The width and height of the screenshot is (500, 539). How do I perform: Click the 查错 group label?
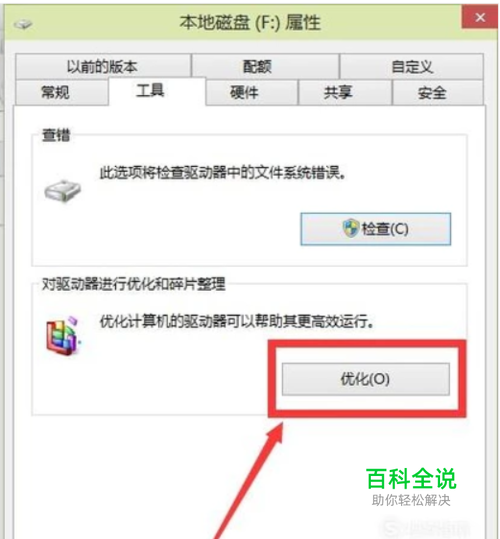click(x=56, y=135)
